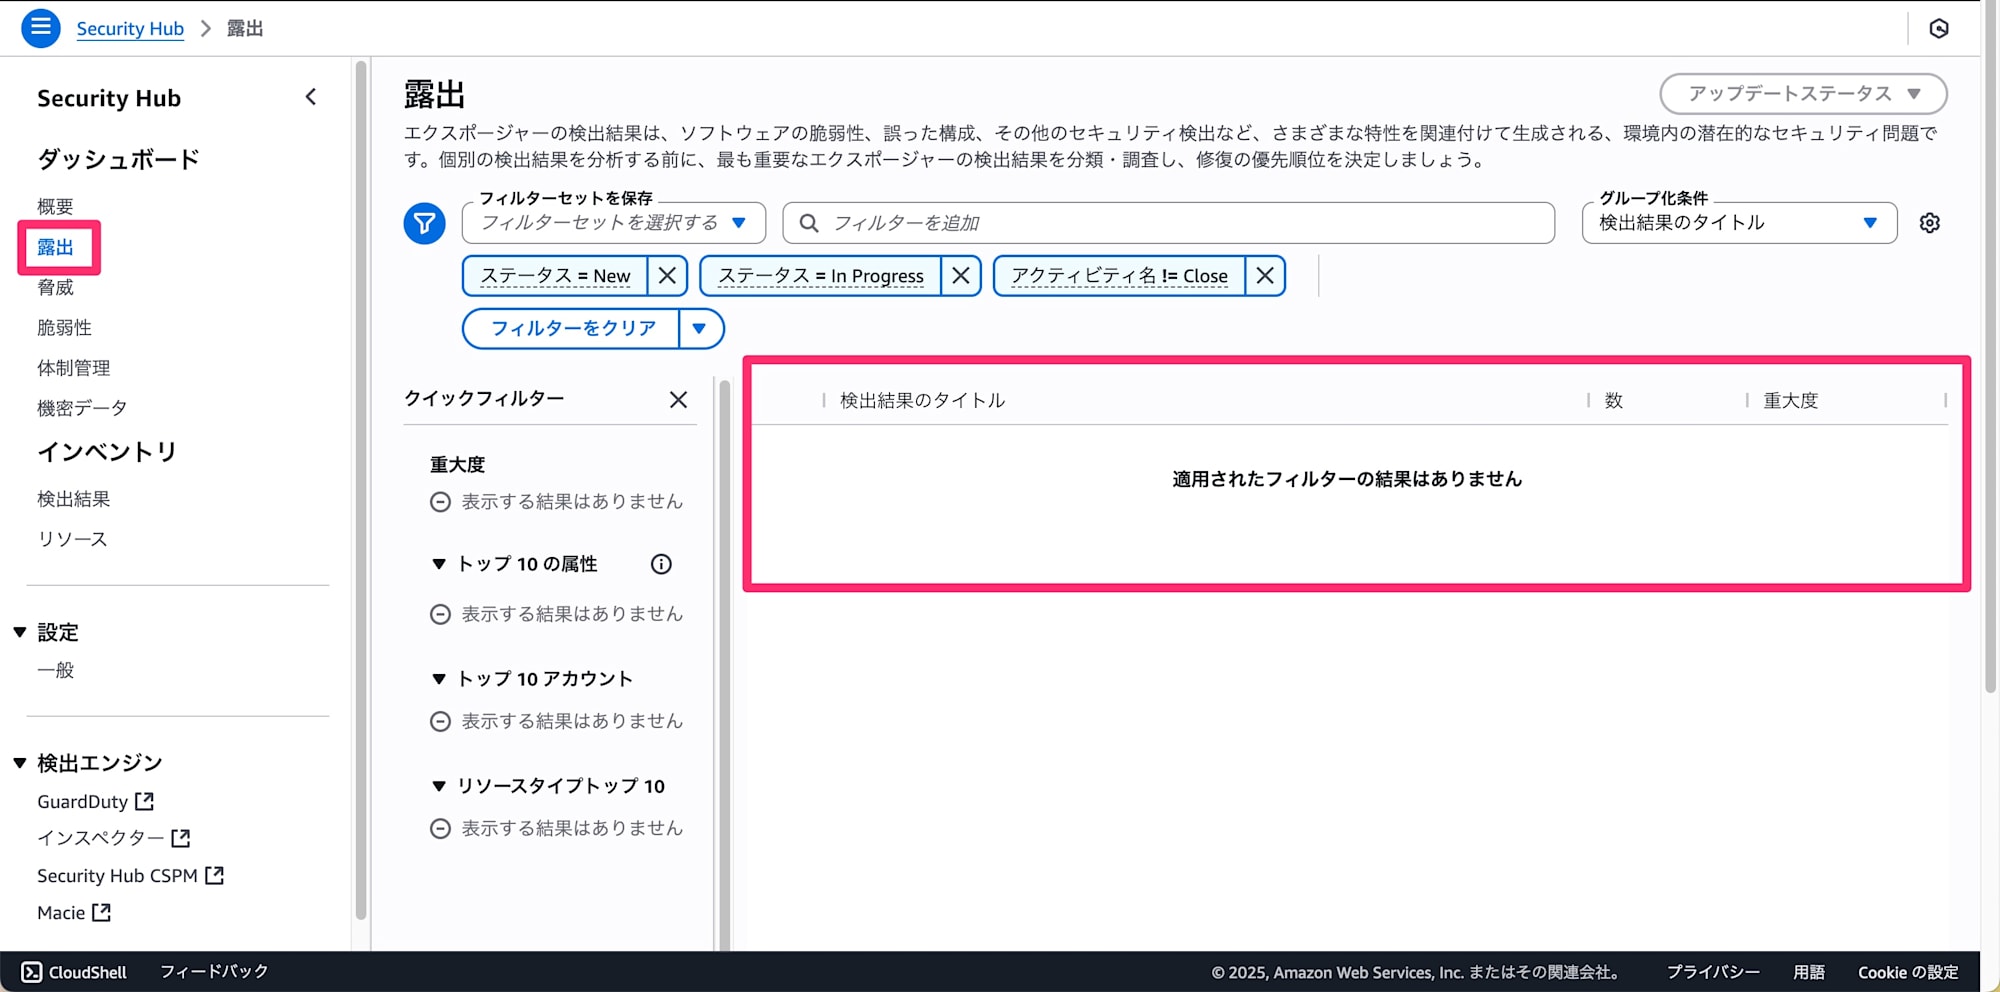Collapse the トップ 10 アカウント section
Screen dimensions: 2000x992
(438, 679)
